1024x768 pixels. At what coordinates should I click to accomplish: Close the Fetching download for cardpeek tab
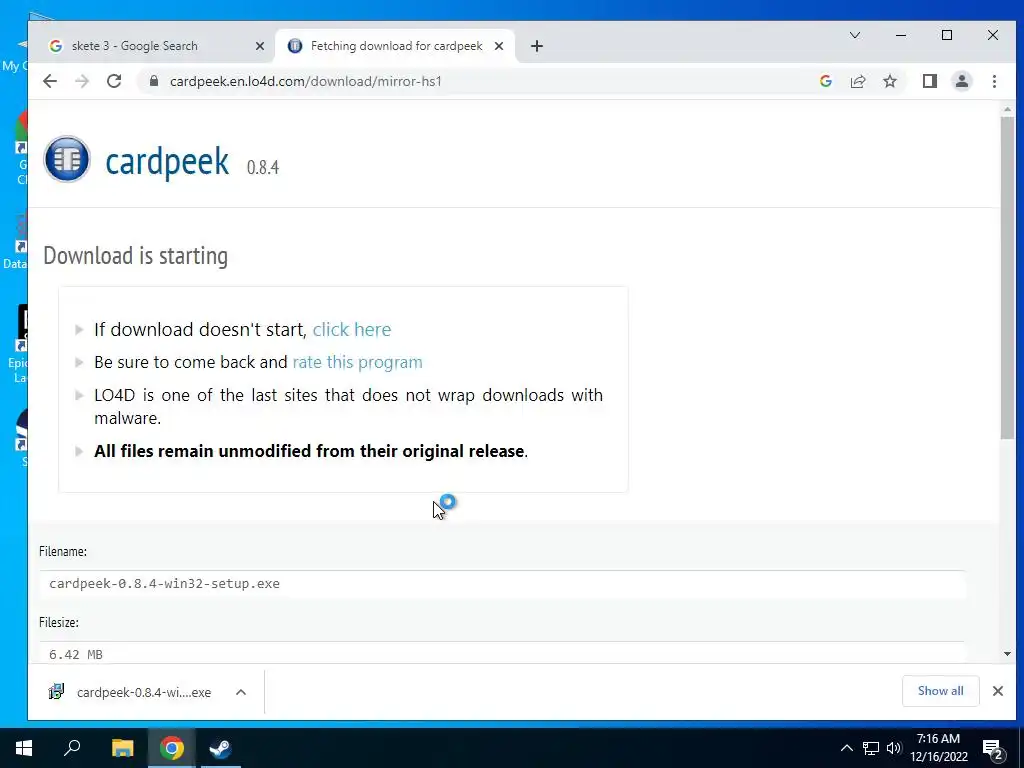[x=499, y=46]
